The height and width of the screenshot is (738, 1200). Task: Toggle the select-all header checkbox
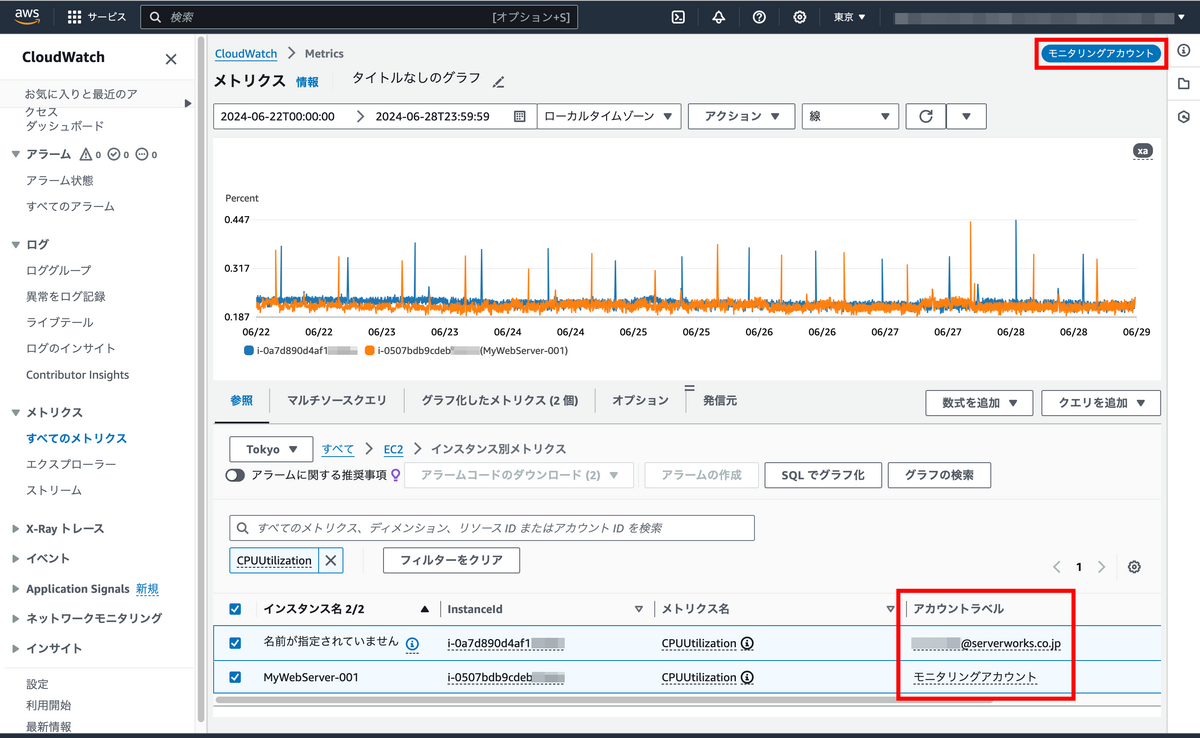coord(235,608)
